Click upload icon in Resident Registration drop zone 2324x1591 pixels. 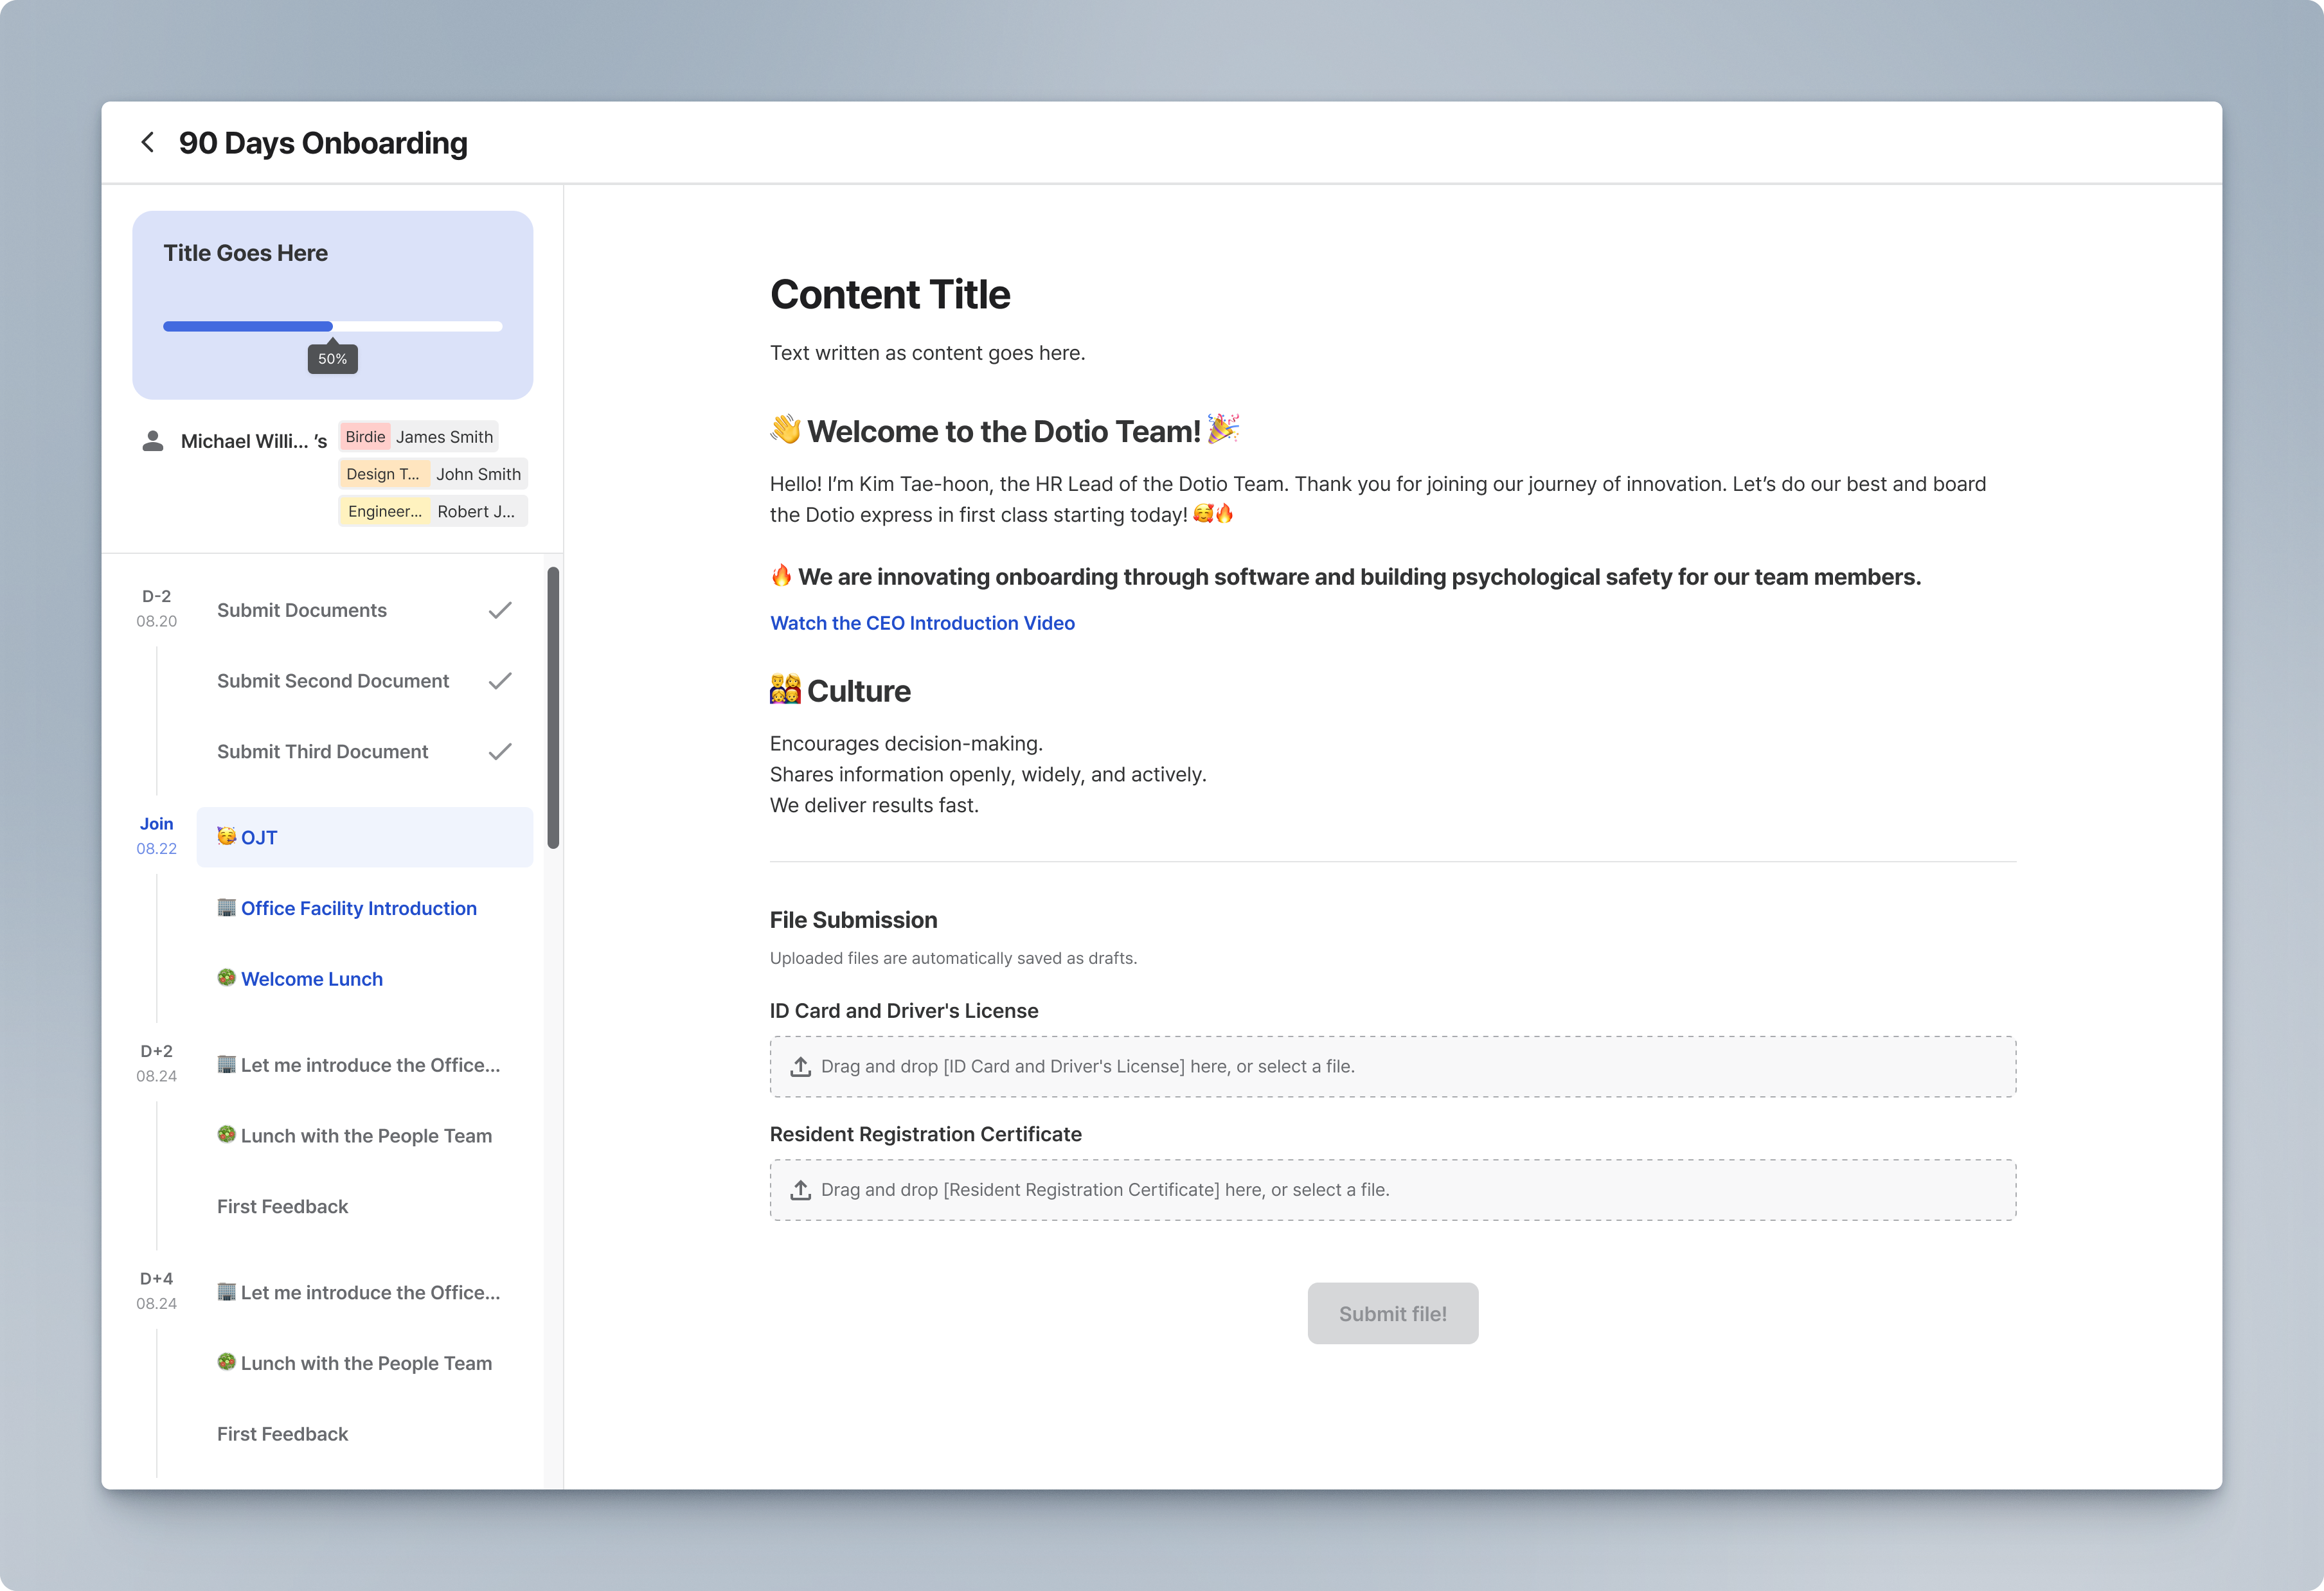[800, 1190]
